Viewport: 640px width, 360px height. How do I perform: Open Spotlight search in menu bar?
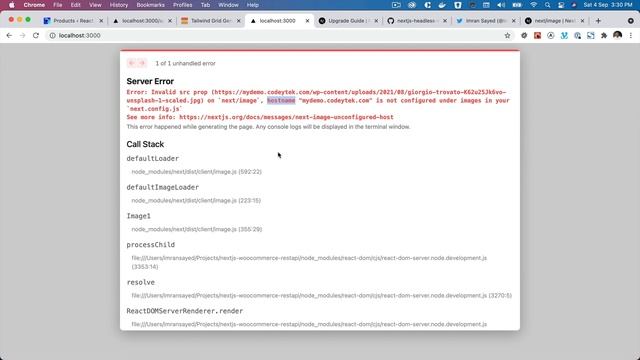tap(547, 5)
